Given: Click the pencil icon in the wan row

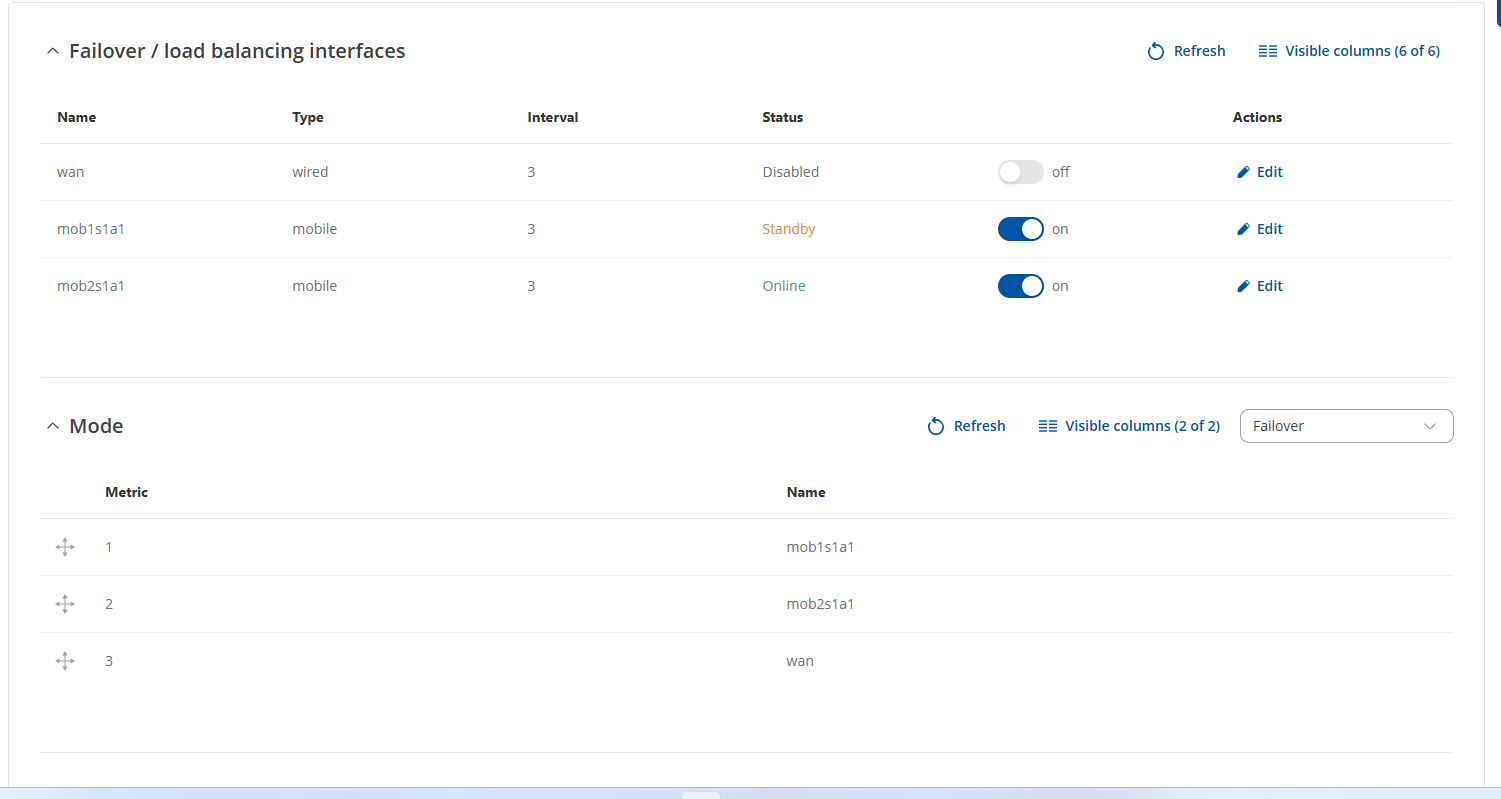Looking at the screenshot, I should [x=1243, y=172].
